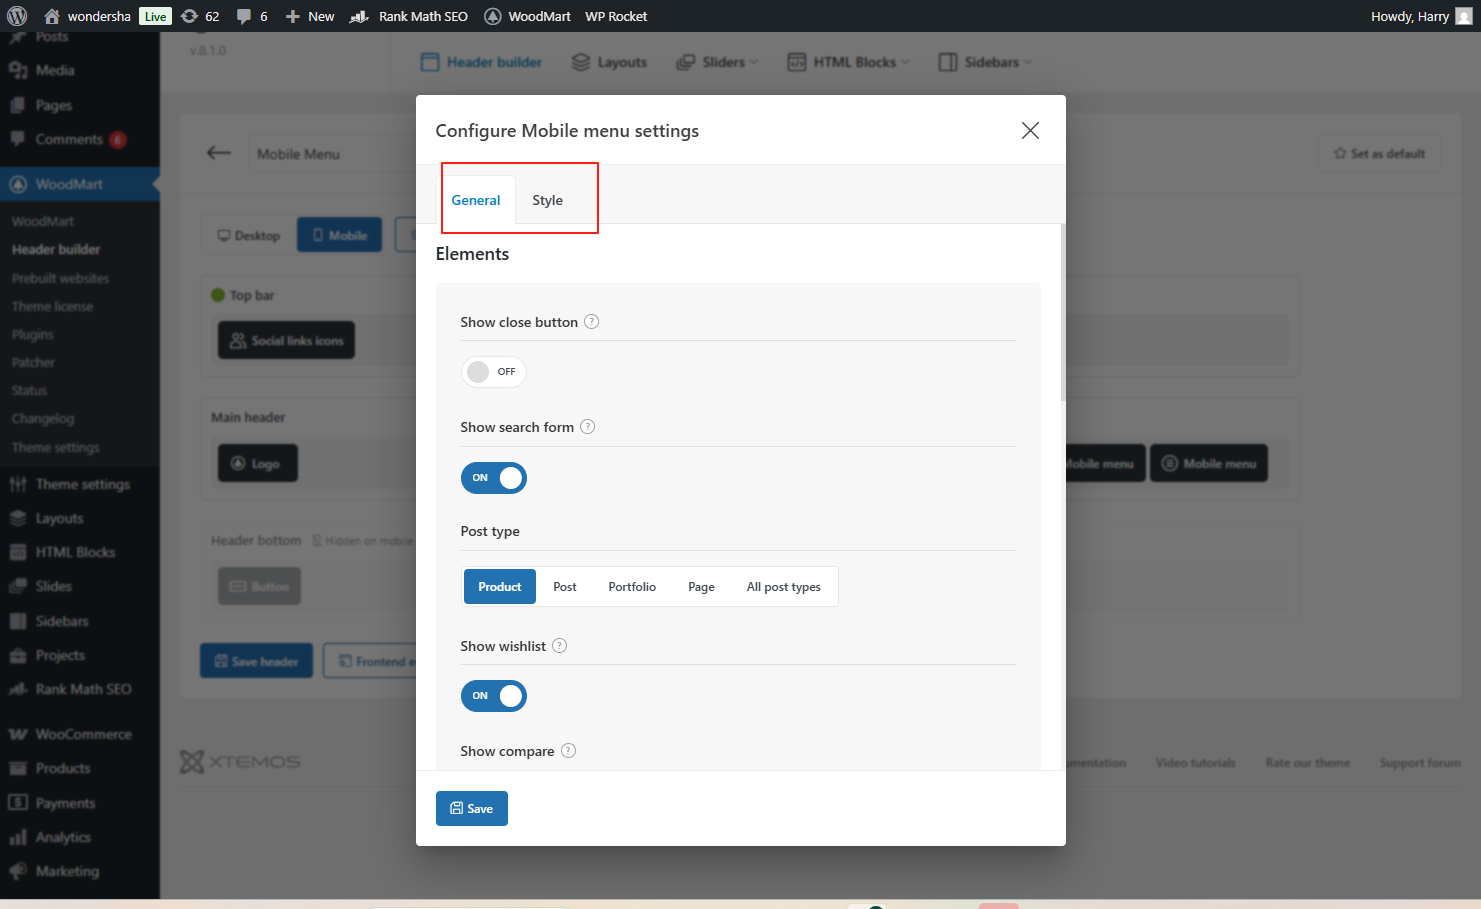
Task: Choose Portfolio as post type
Action: [632, 587]
